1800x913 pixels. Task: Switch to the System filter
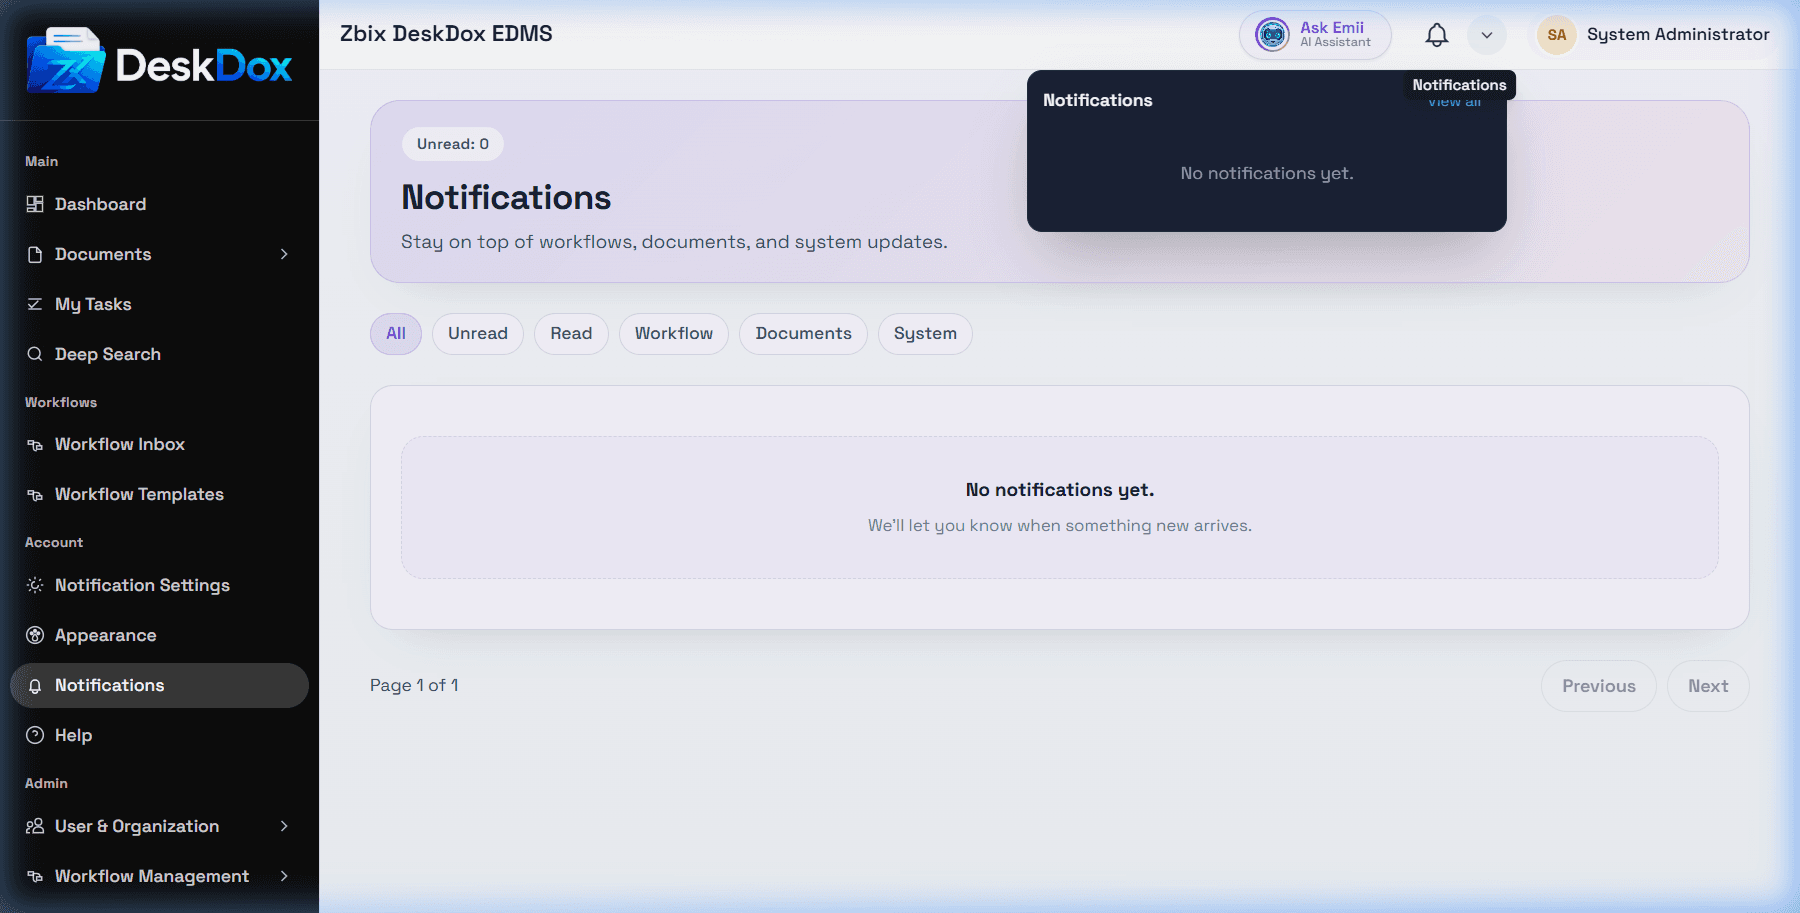(x=925, y=334)
